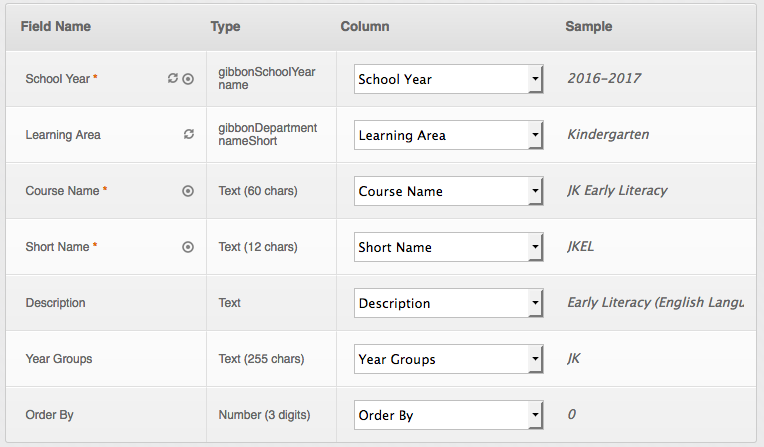This screenshot has height=447, width=764.
Task: Click the Field Name table header
Action: tap(56, 26)
